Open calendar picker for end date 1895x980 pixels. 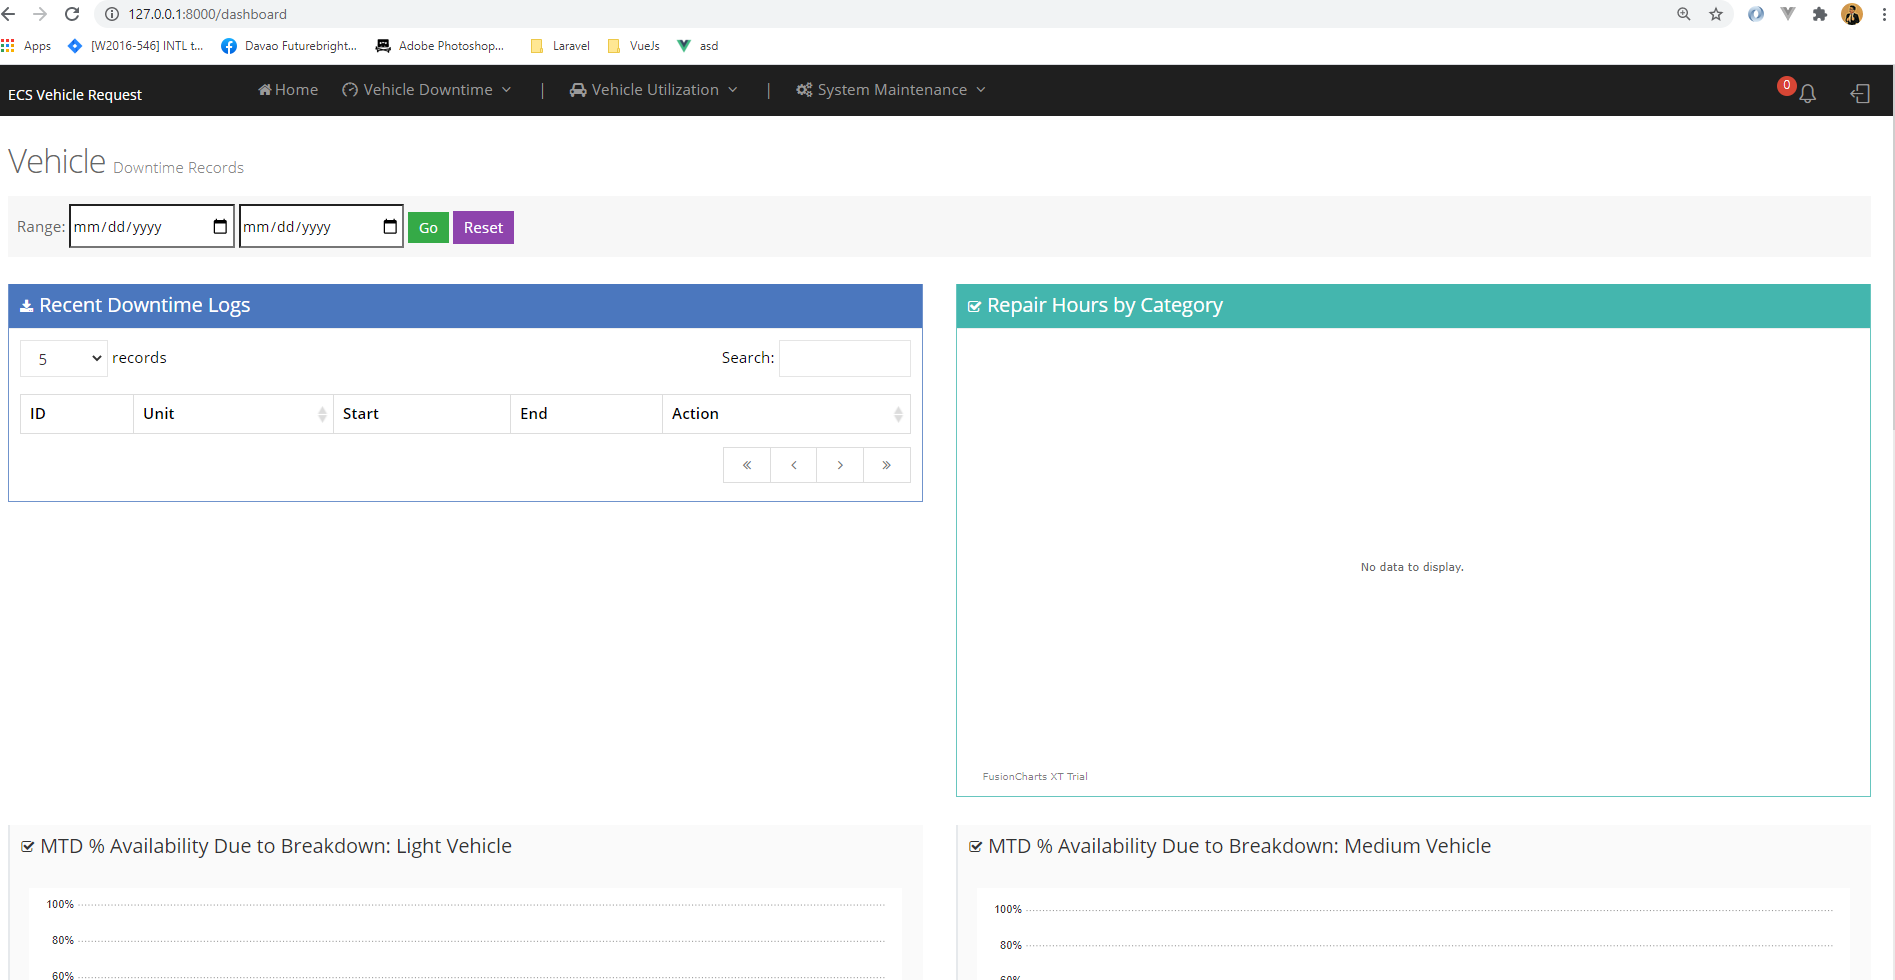click(x=390, y=227)
